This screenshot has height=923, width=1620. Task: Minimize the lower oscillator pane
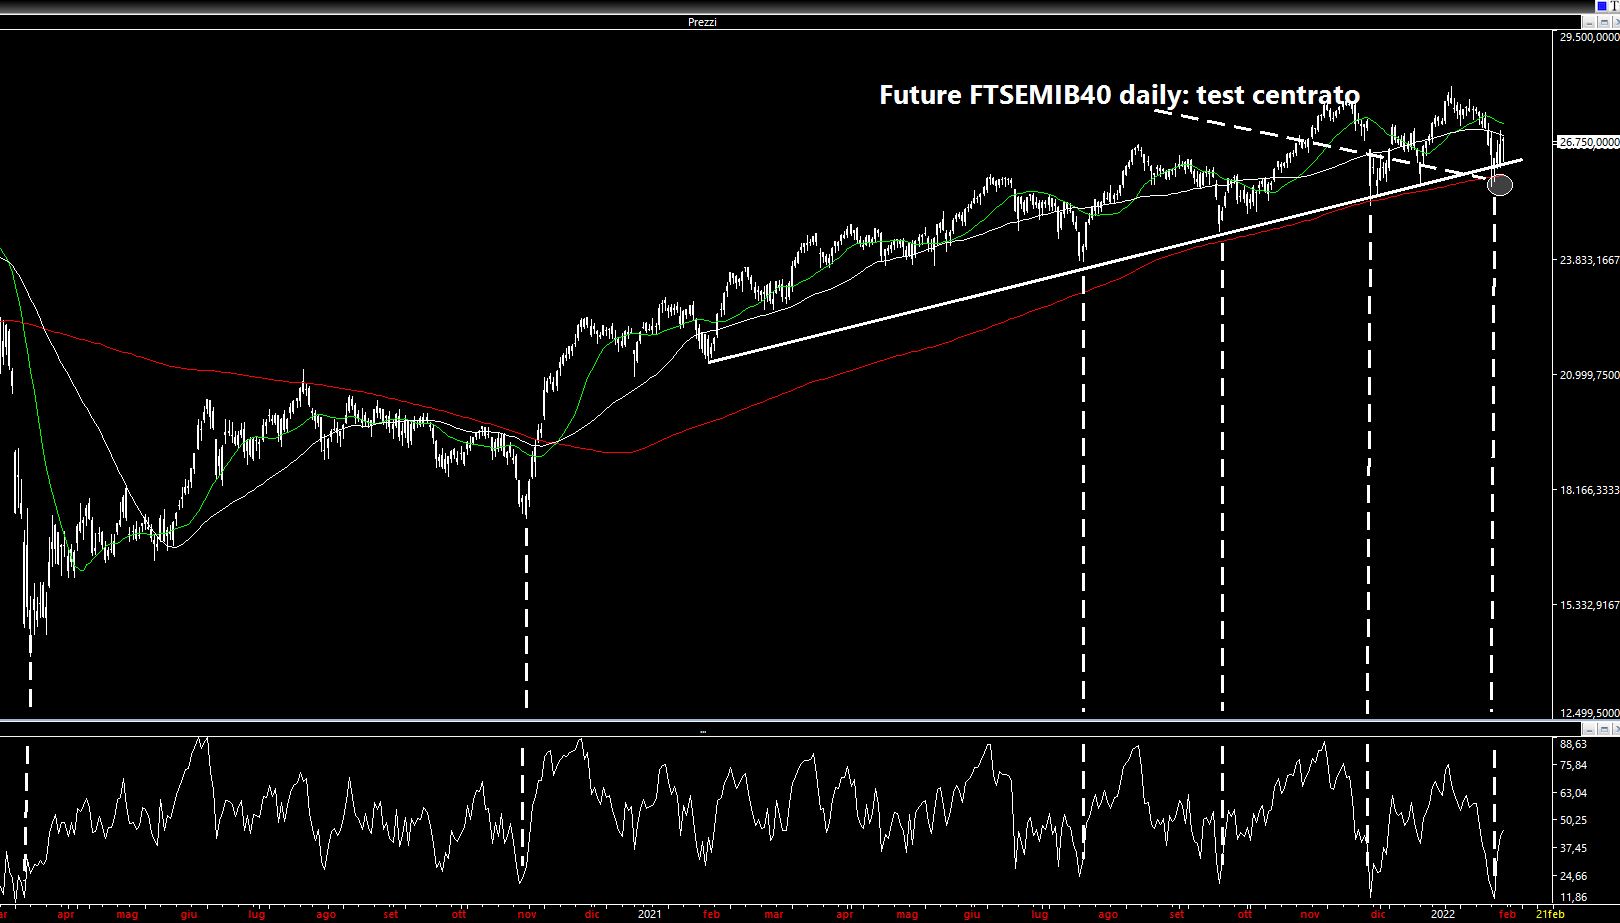click(x=1589, y=730)
